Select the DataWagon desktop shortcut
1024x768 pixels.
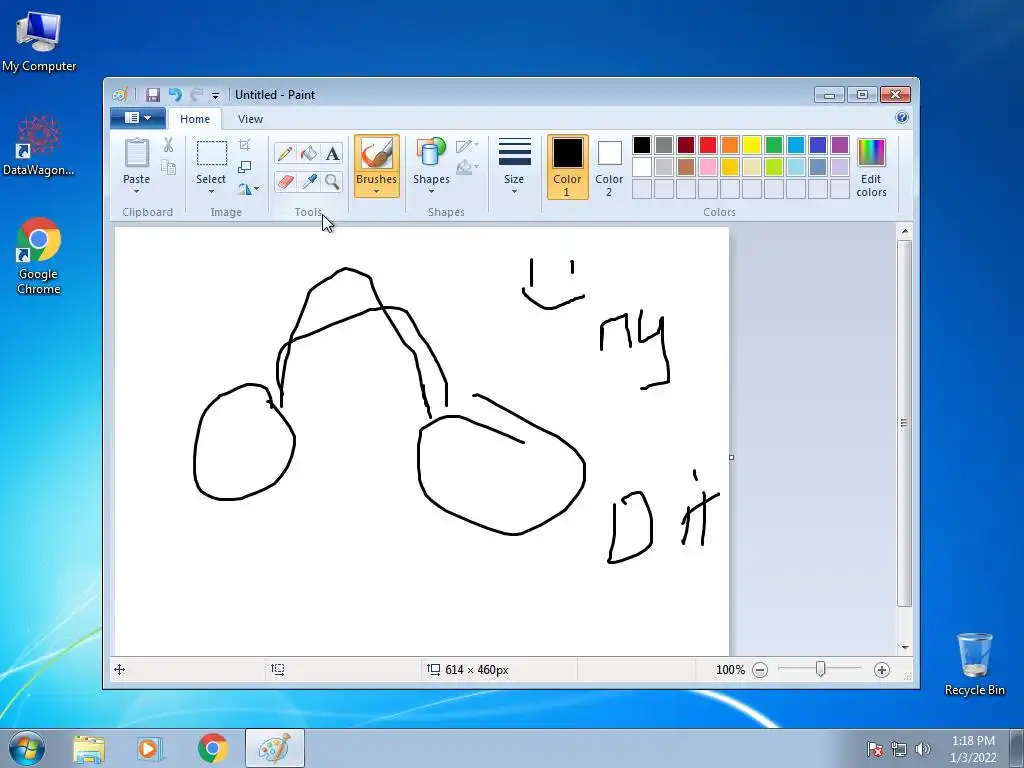pos(39,146)
